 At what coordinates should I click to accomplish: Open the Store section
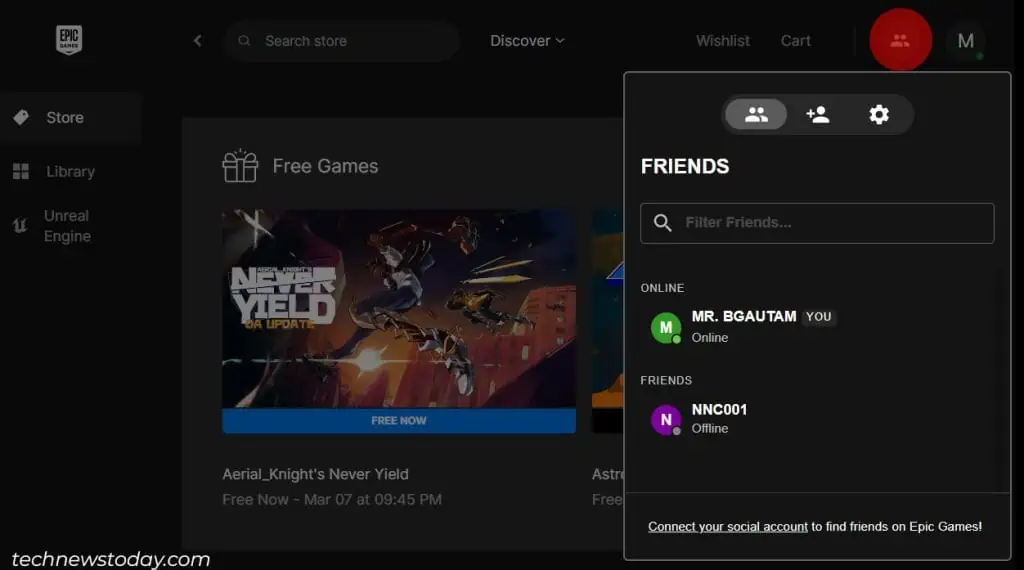click(x=71, y=118)
